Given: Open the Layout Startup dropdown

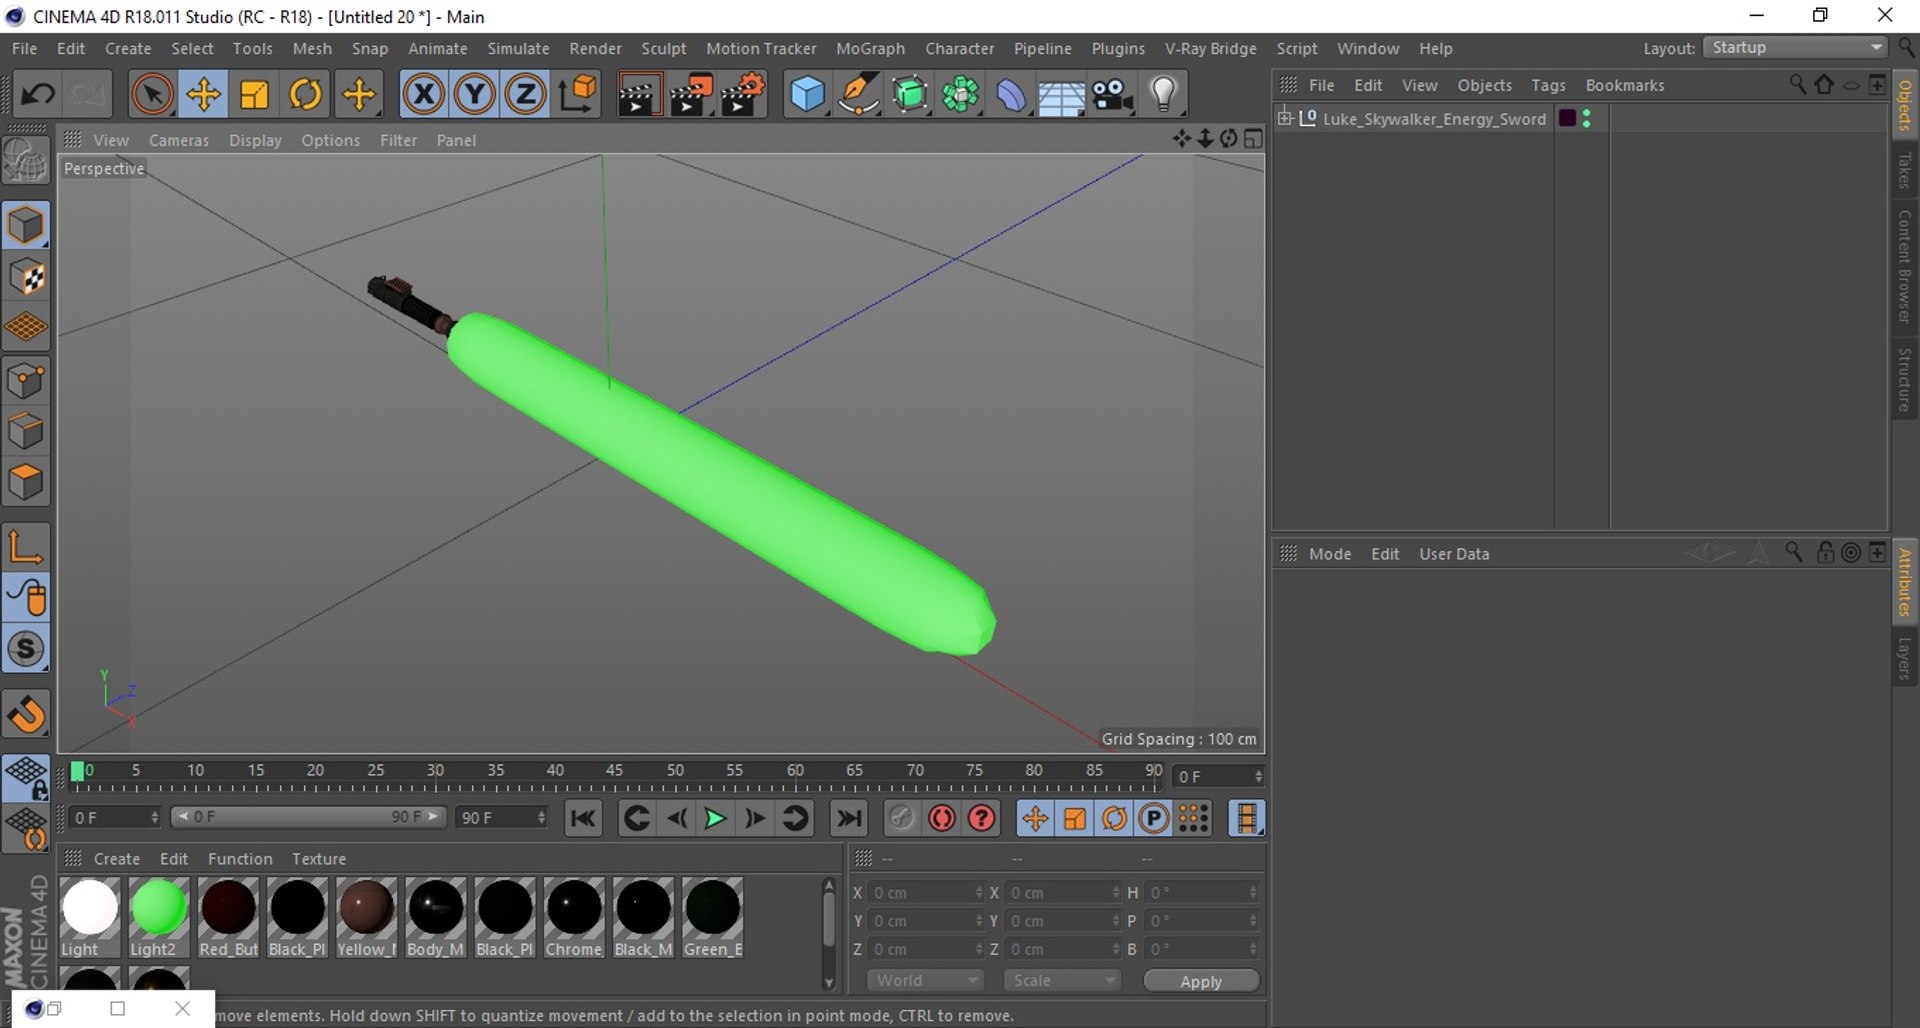Looking at the screenshot, I should tap(1796, 48).
